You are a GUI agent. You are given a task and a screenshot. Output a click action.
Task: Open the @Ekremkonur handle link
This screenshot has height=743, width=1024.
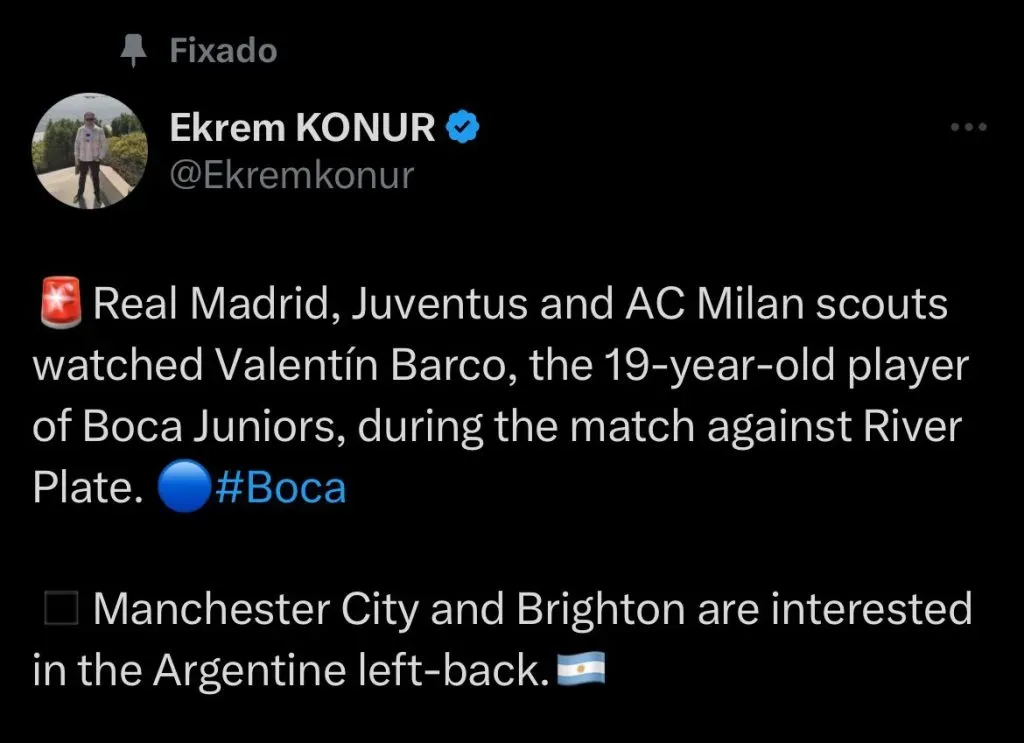point(291,175)
